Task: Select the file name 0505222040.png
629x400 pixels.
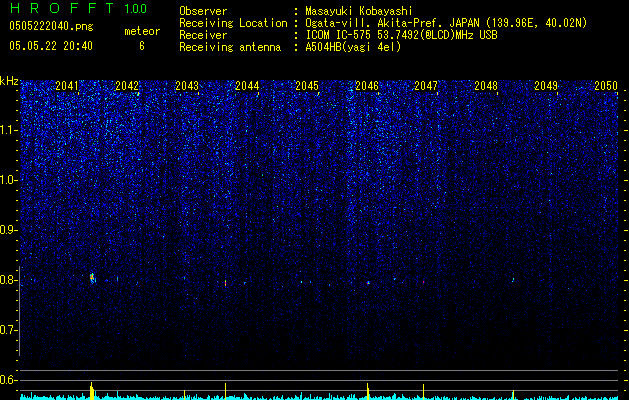Action: [x=51, y=26]
